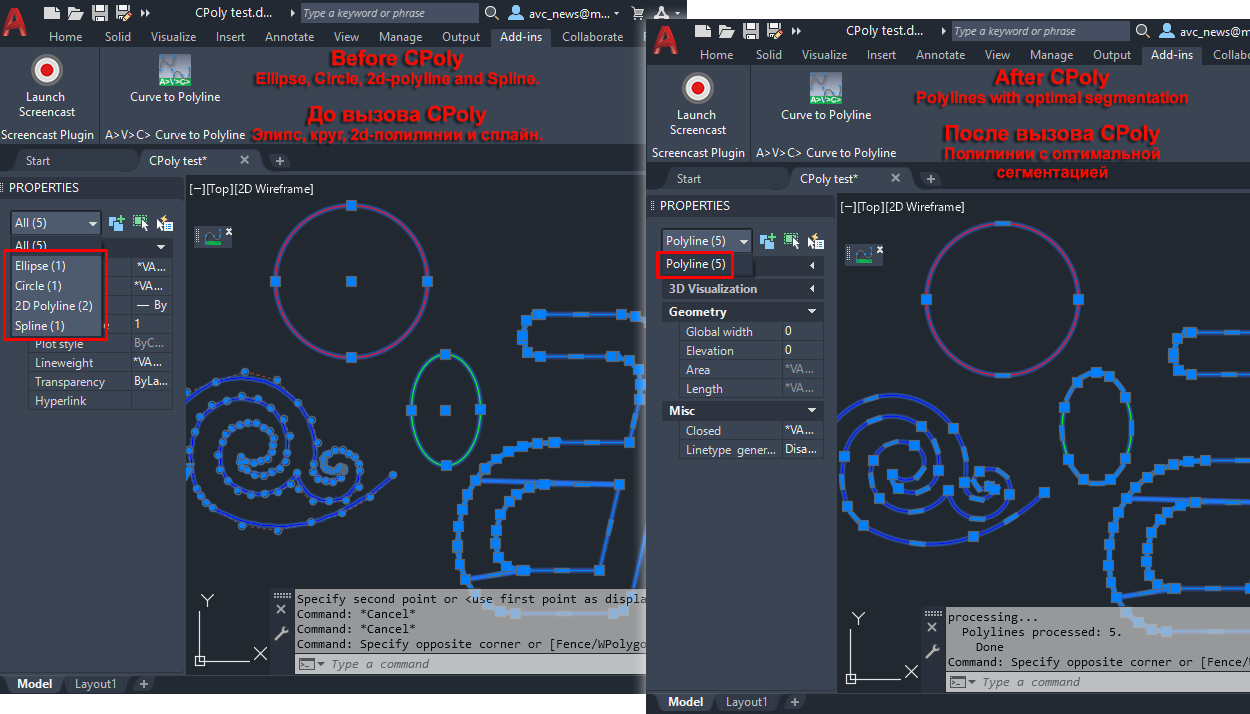1250x714 pixels.
Task: Open Visualize ribbon tab in After window
Action: [824, 55]
